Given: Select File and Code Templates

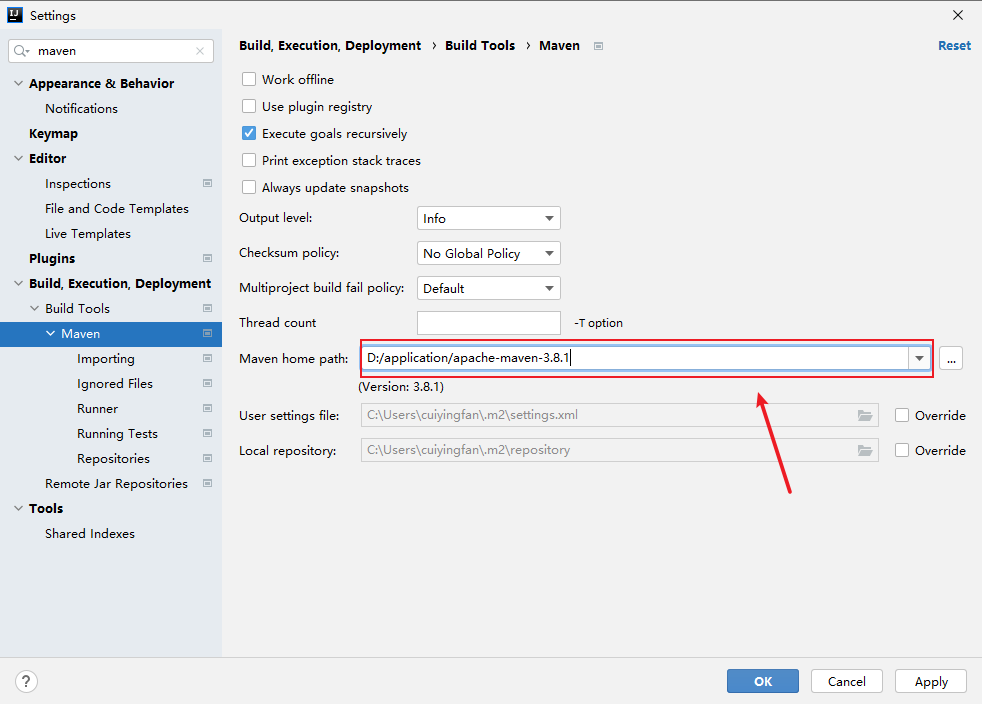Looking at the screenshot, I should click(116, 209).
